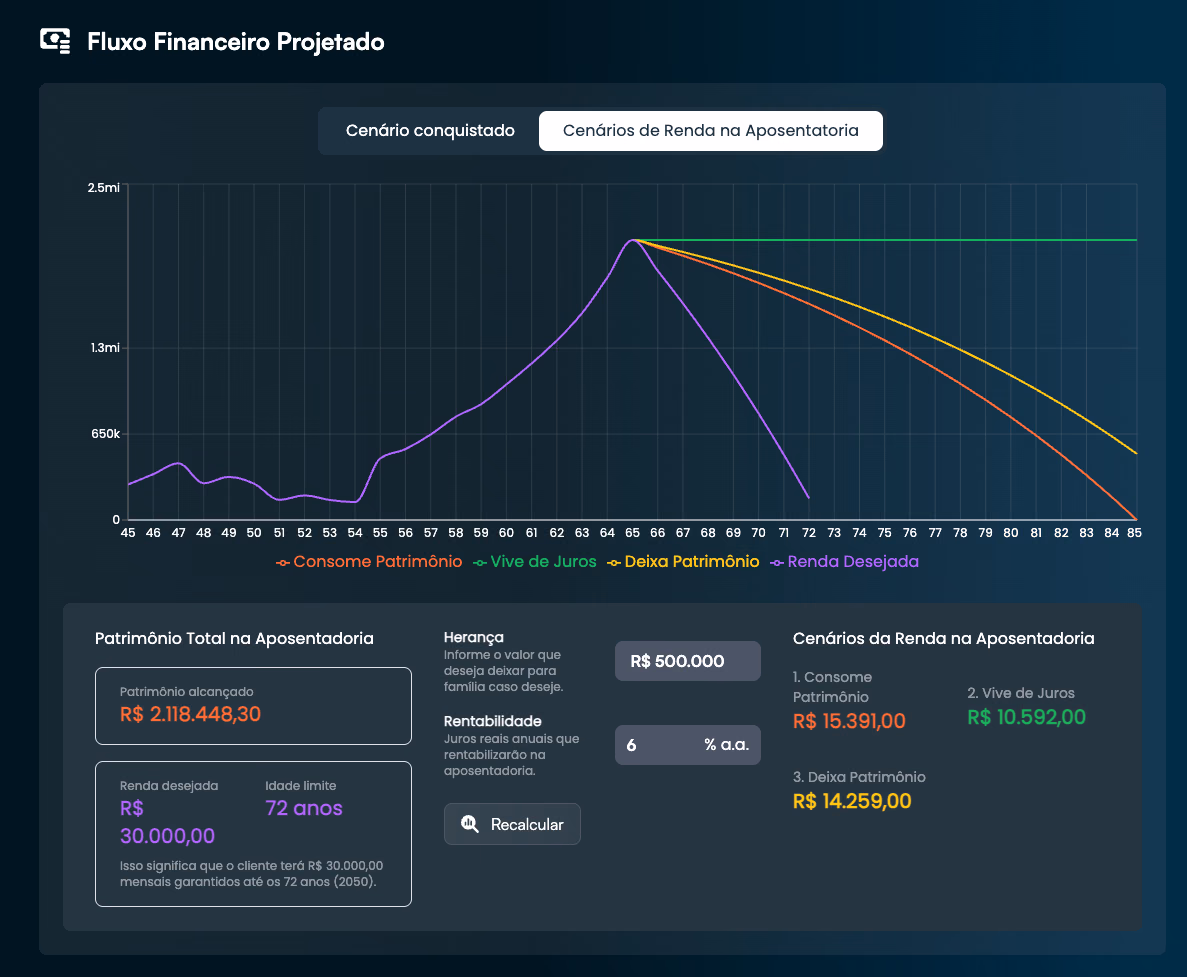Click the money icon beside Fluxo Financeiro Projetado
The image size is (1187, 977).
click(55, 41)
